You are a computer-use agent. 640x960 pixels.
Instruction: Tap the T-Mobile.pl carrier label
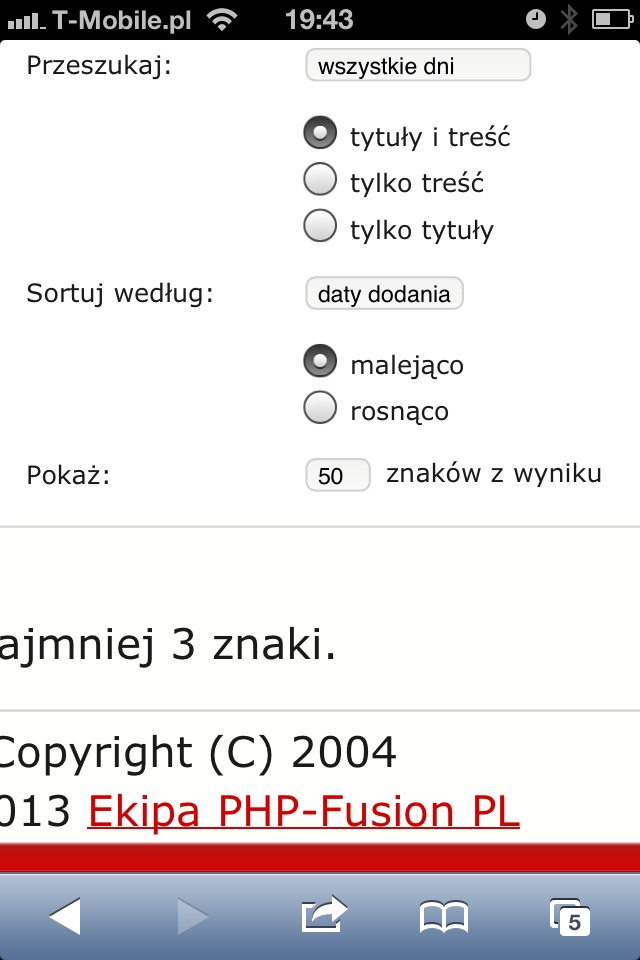point(122,20)
